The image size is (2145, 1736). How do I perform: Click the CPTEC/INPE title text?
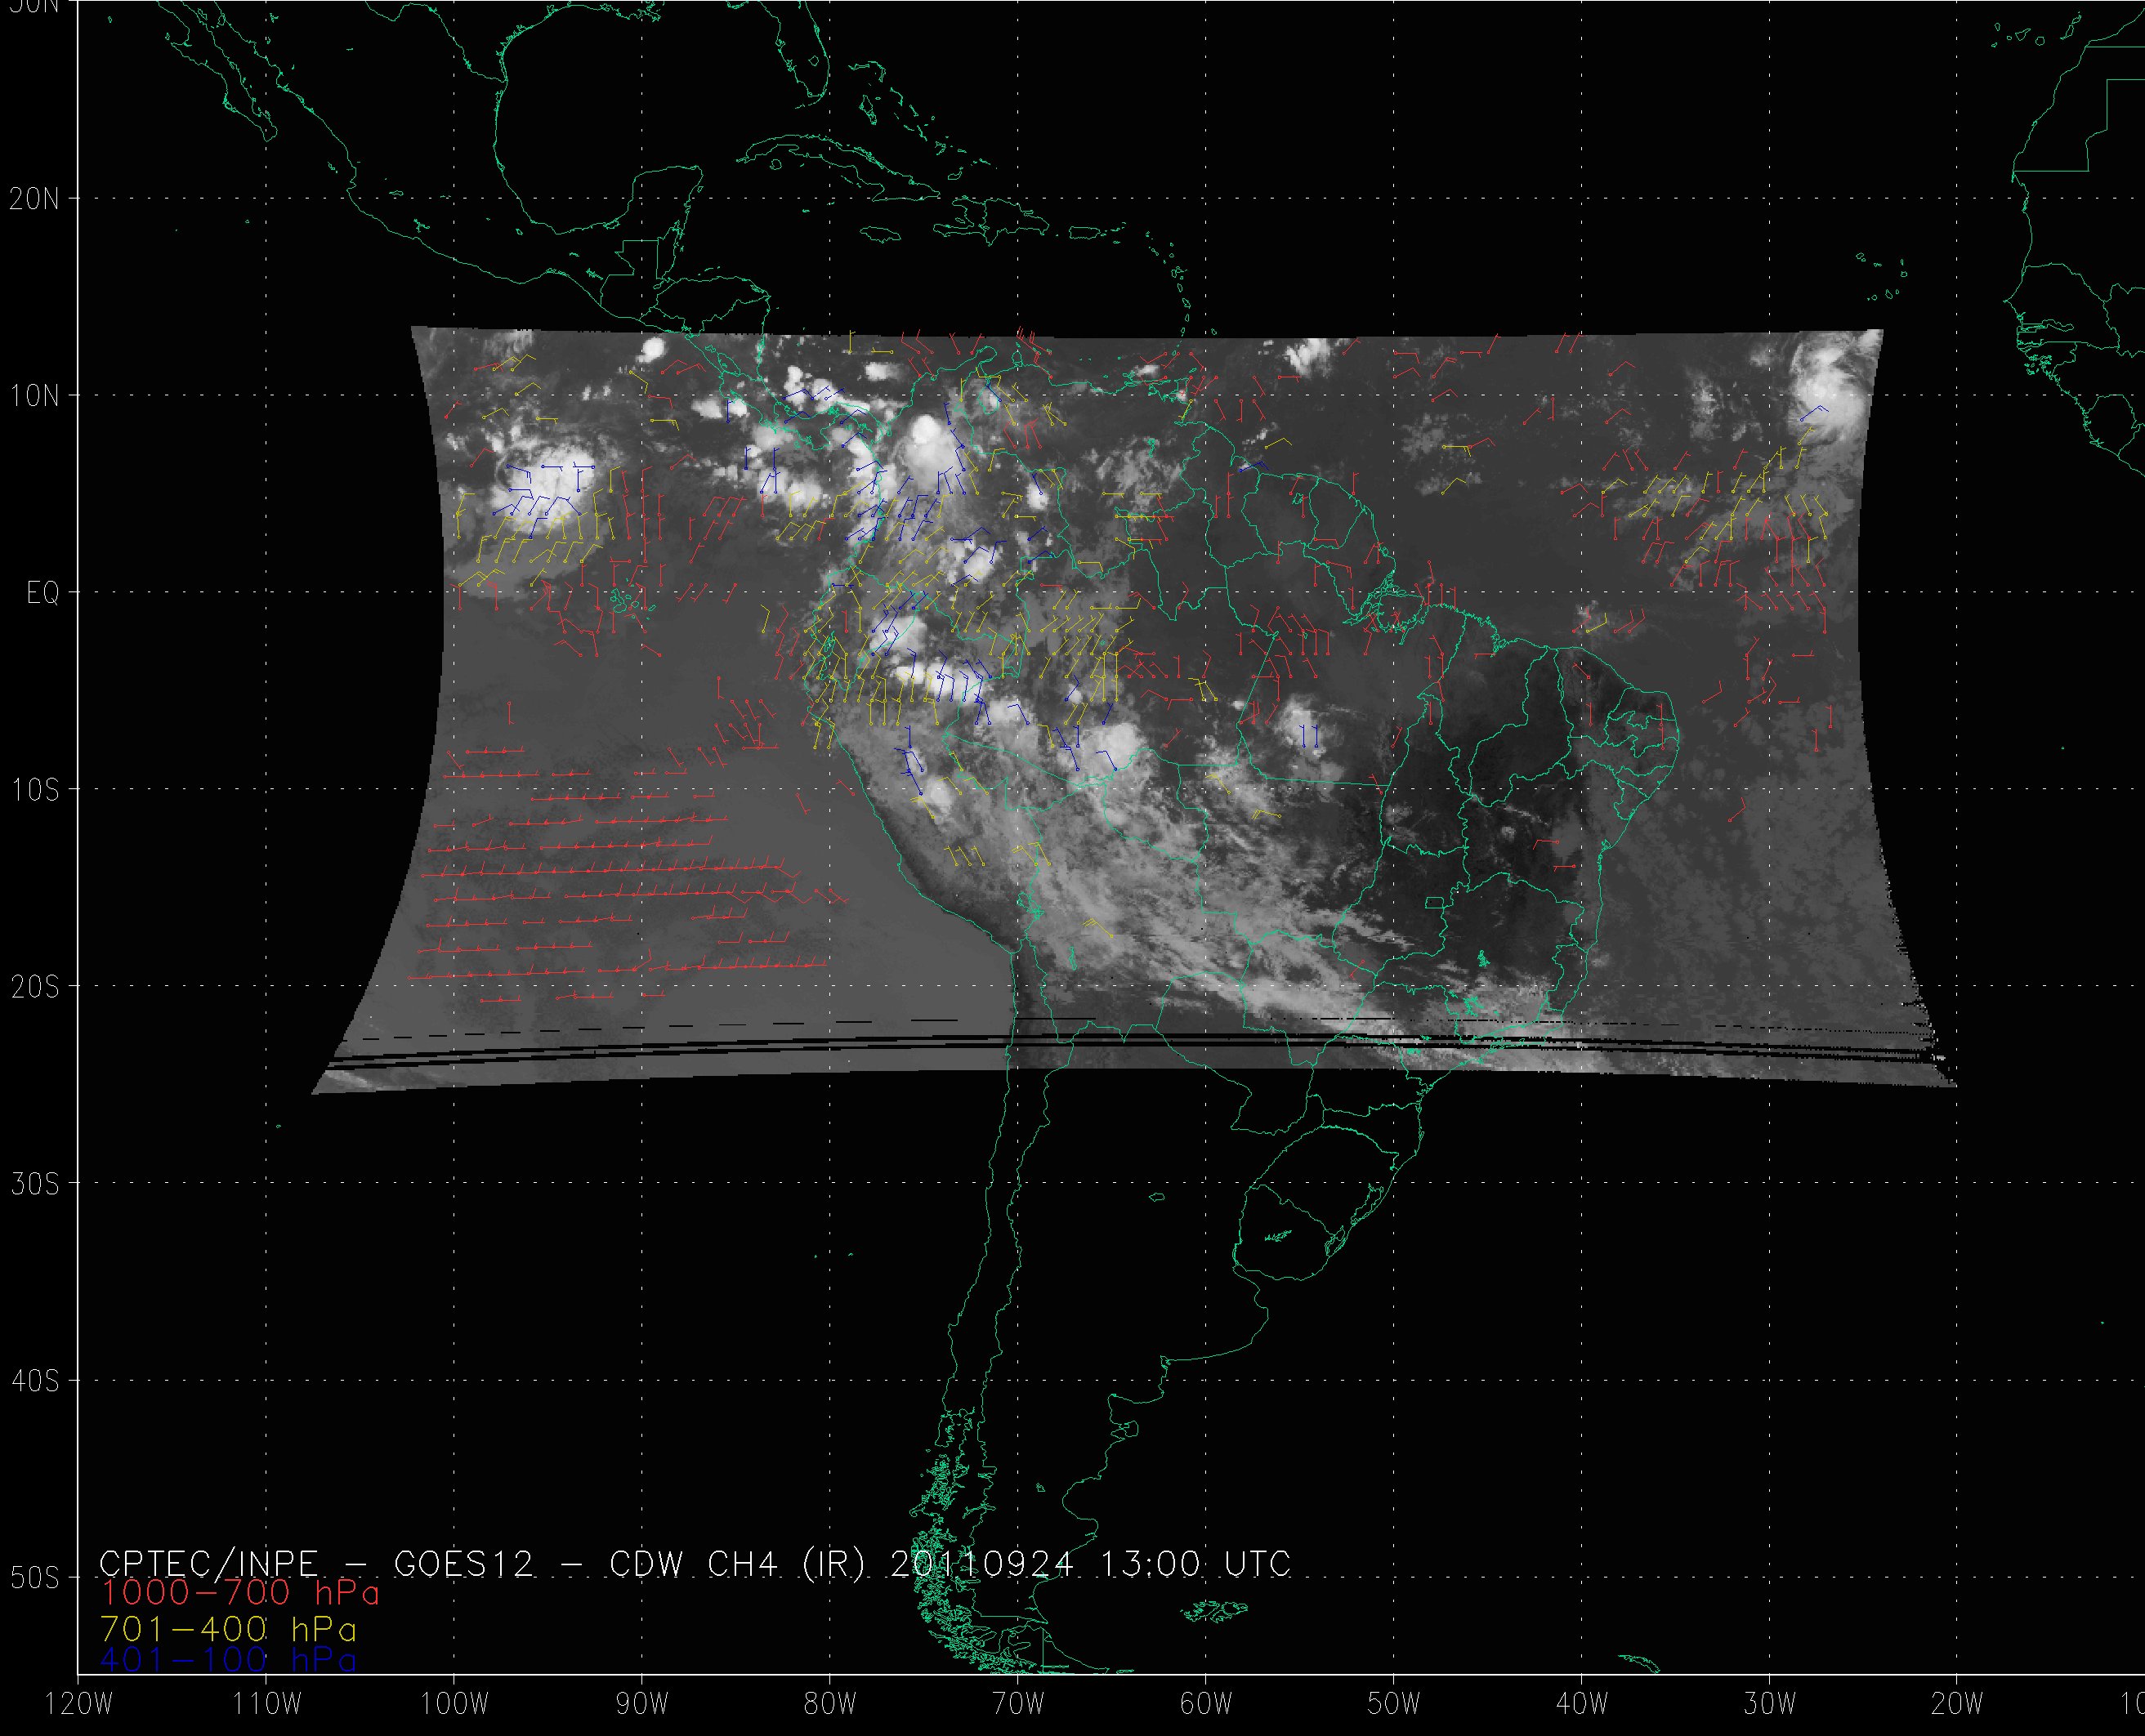pos(208,1564)
